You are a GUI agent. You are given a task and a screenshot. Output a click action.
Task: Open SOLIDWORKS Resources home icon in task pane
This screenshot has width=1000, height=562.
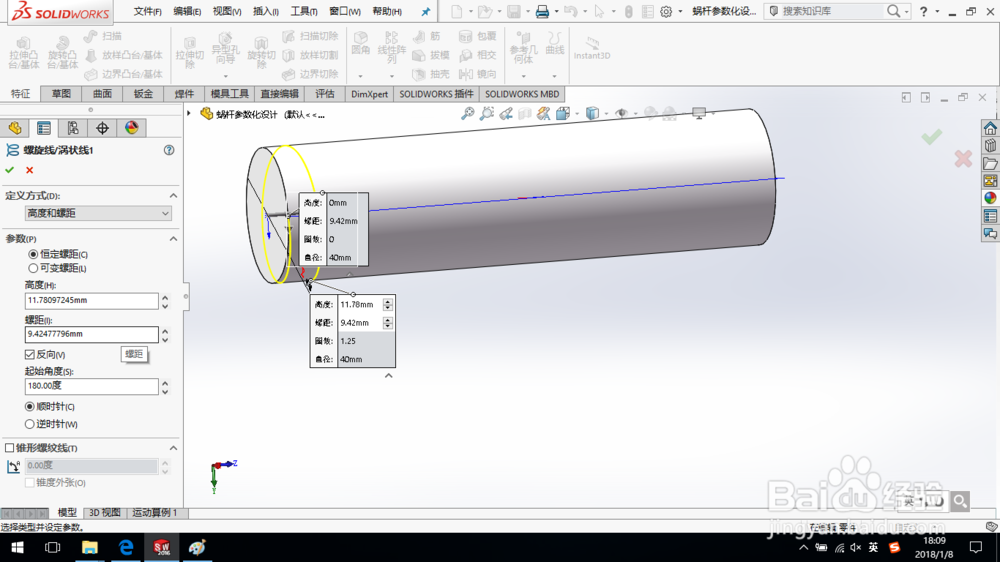(990, 128)
